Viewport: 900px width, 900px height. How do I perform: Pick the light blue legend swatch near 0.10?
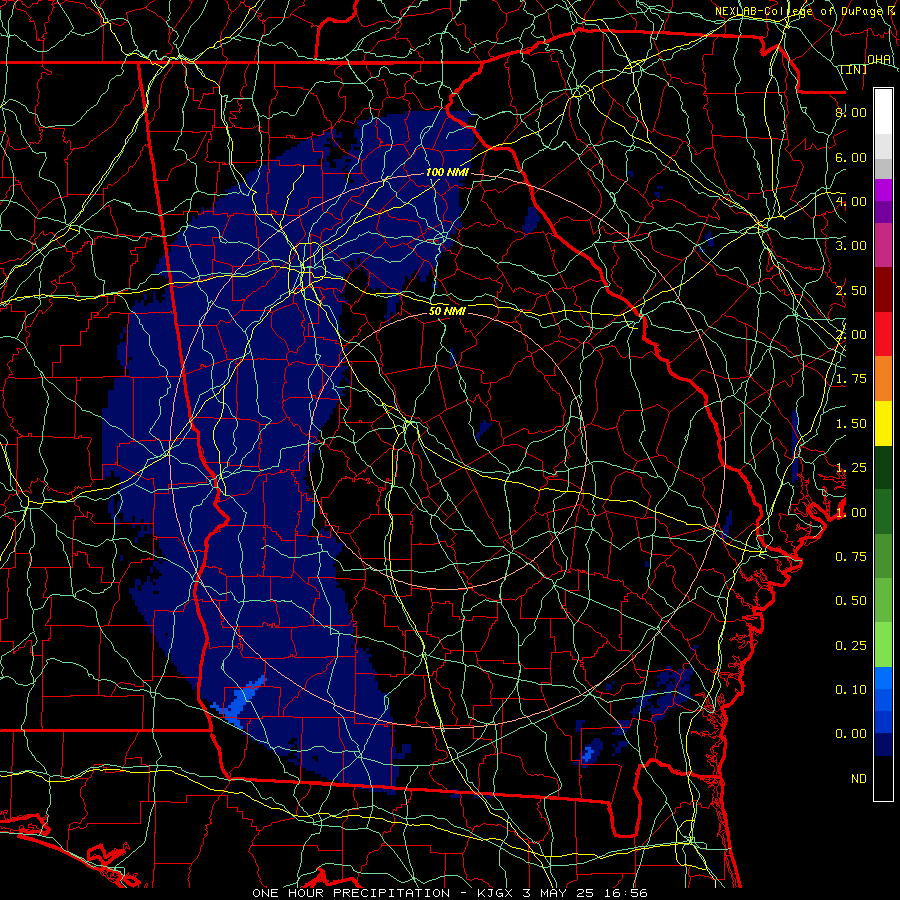click(x=883, y=678)
